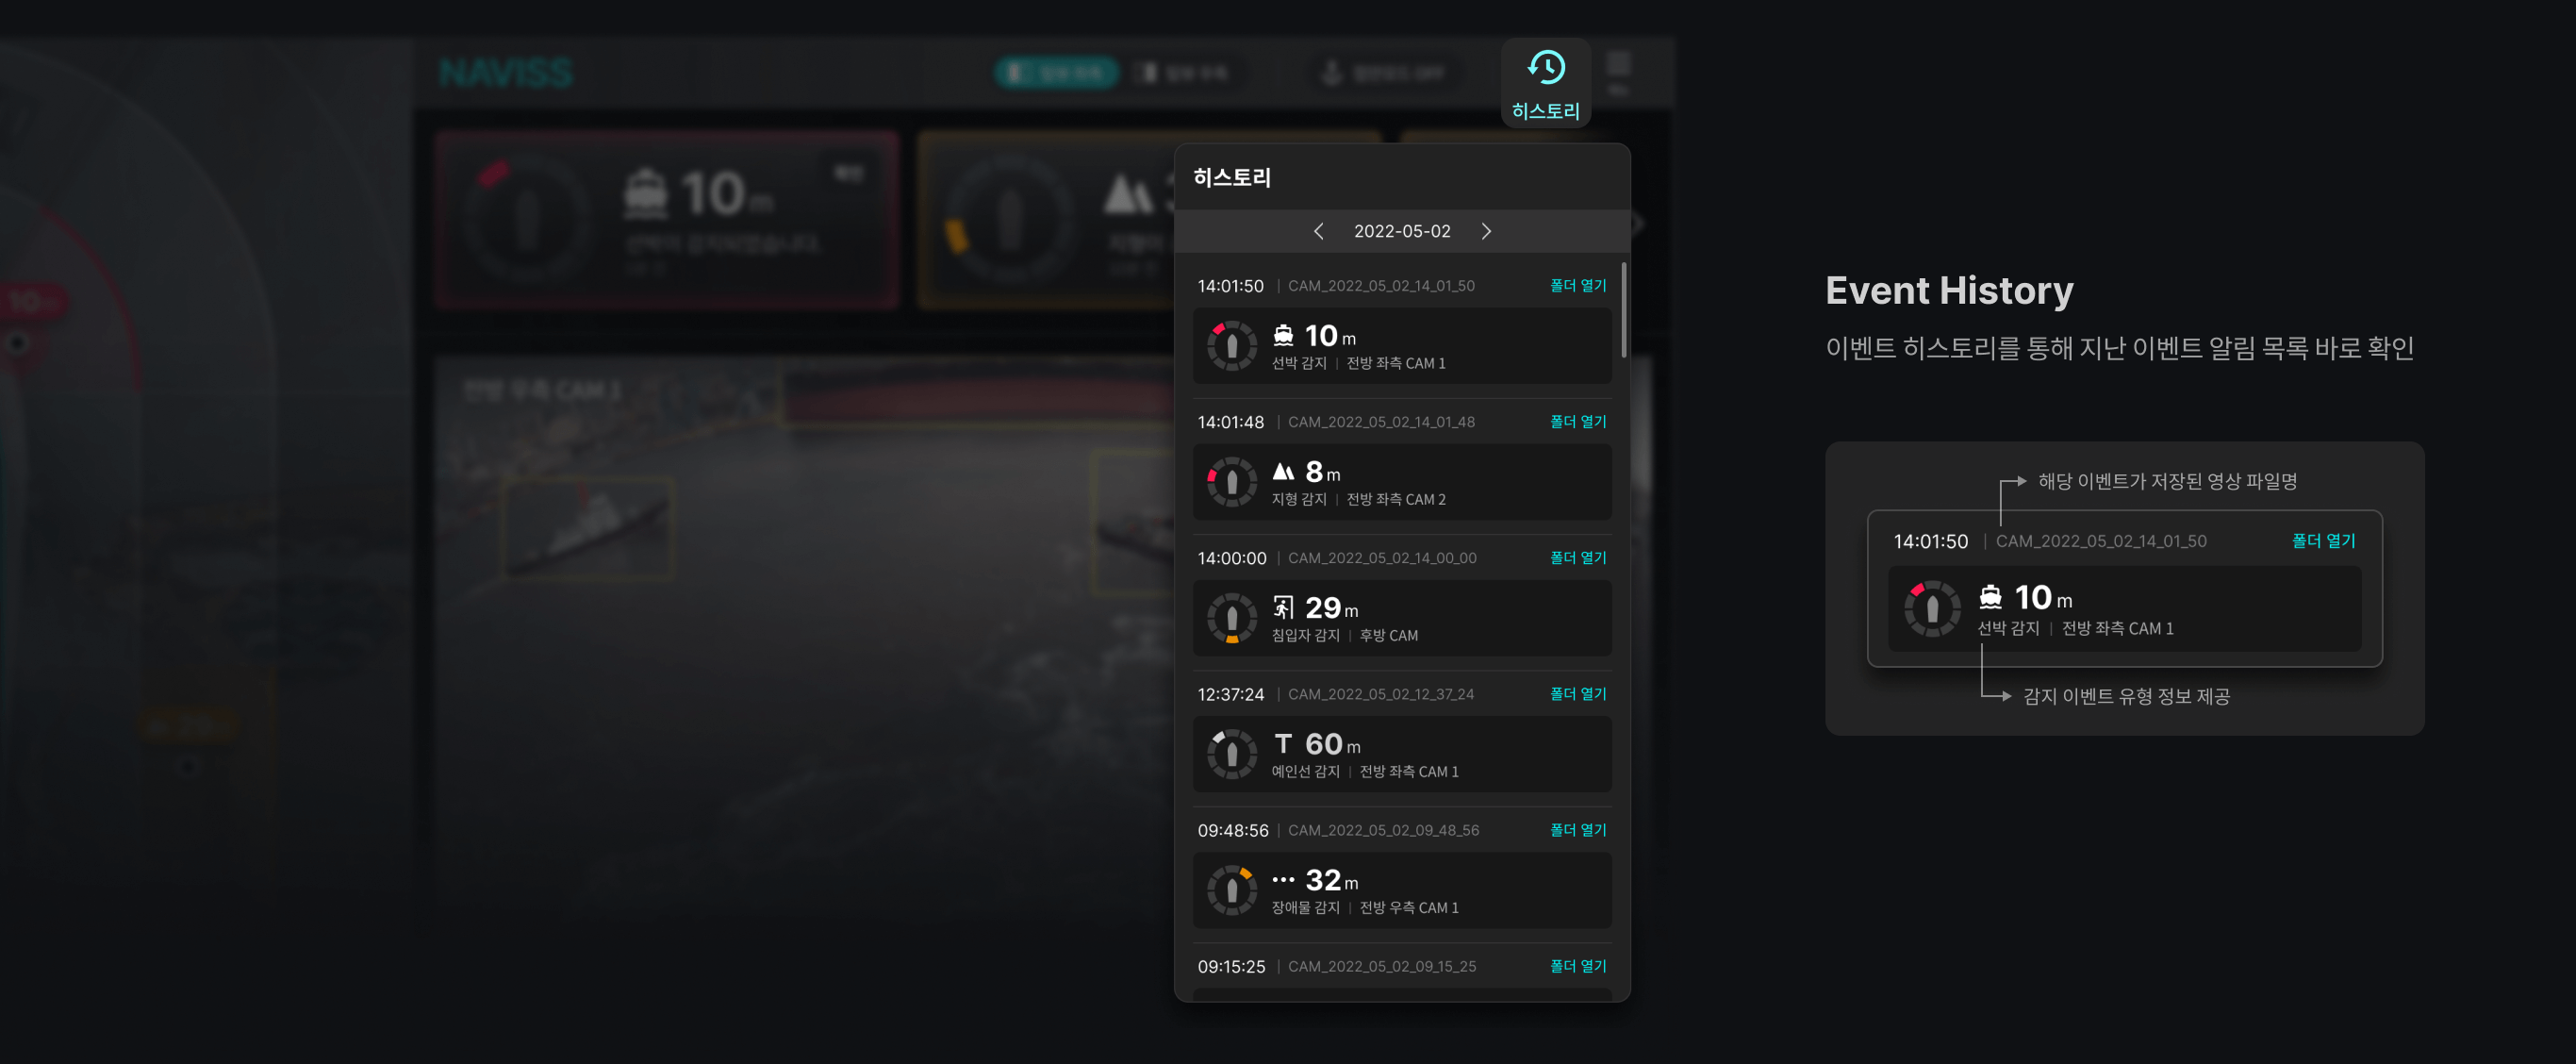
Task: Open folder for 14:01:48 event
Action: pos(1578,422)
